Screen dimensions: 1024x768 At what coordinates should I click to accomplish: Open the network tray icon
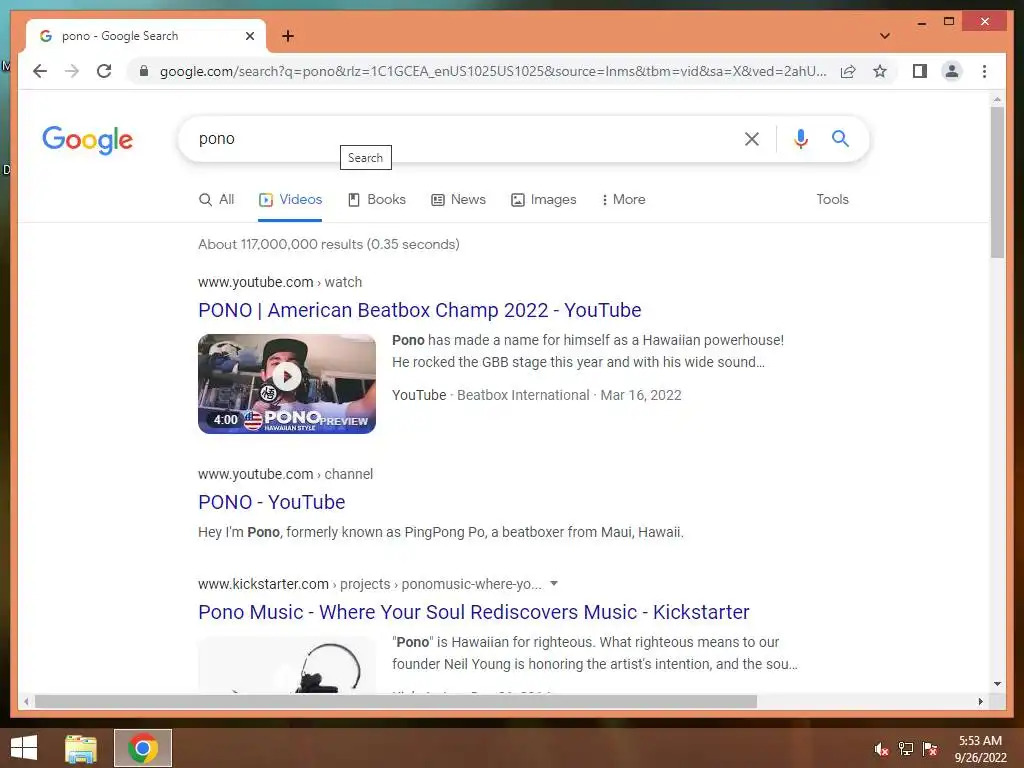pos(906,749)
